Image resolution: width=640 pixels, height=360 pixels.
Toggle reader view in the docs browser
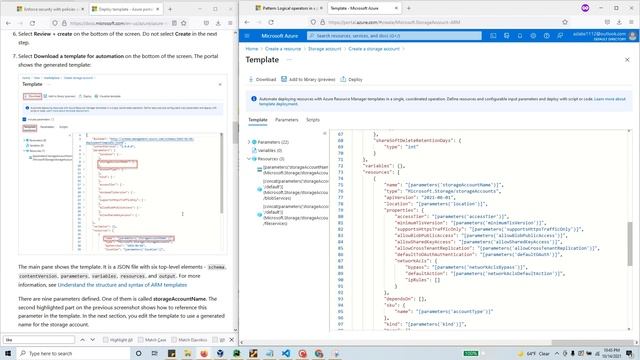174,23
